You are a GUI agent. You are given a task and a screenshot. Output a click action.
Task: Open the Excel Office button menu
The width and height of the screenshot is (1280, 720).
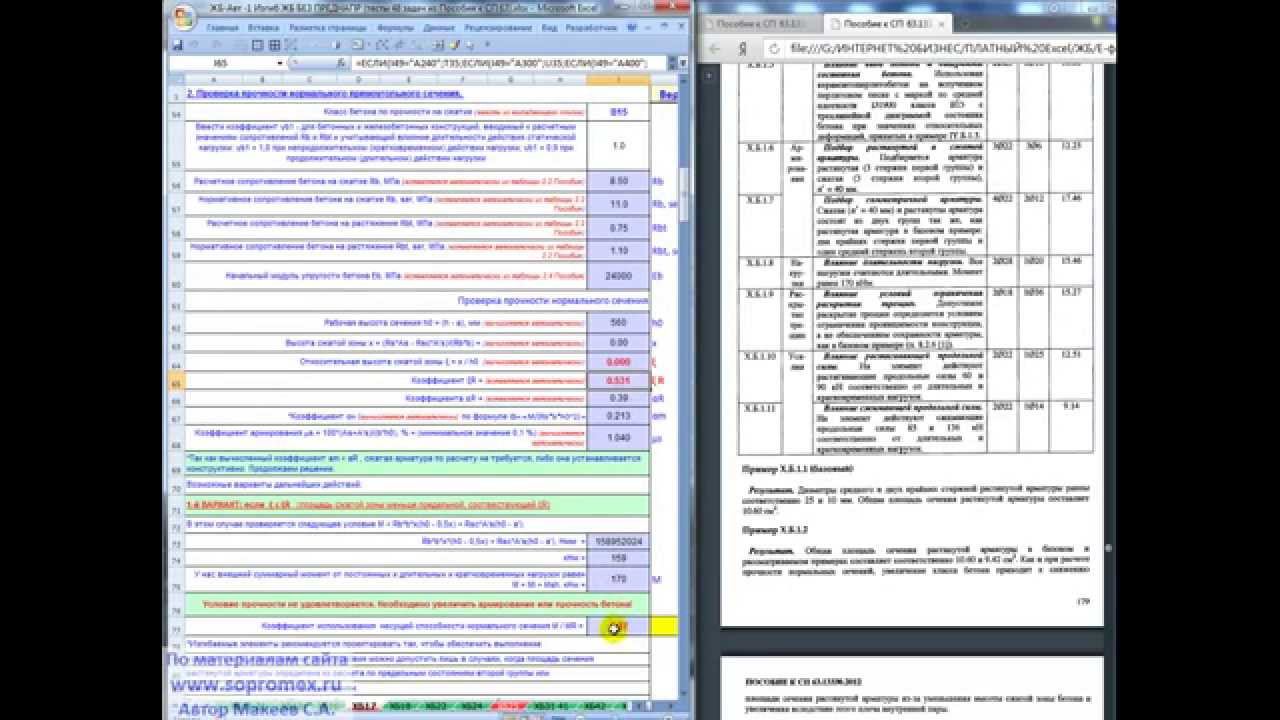click(x=183, y=15)
